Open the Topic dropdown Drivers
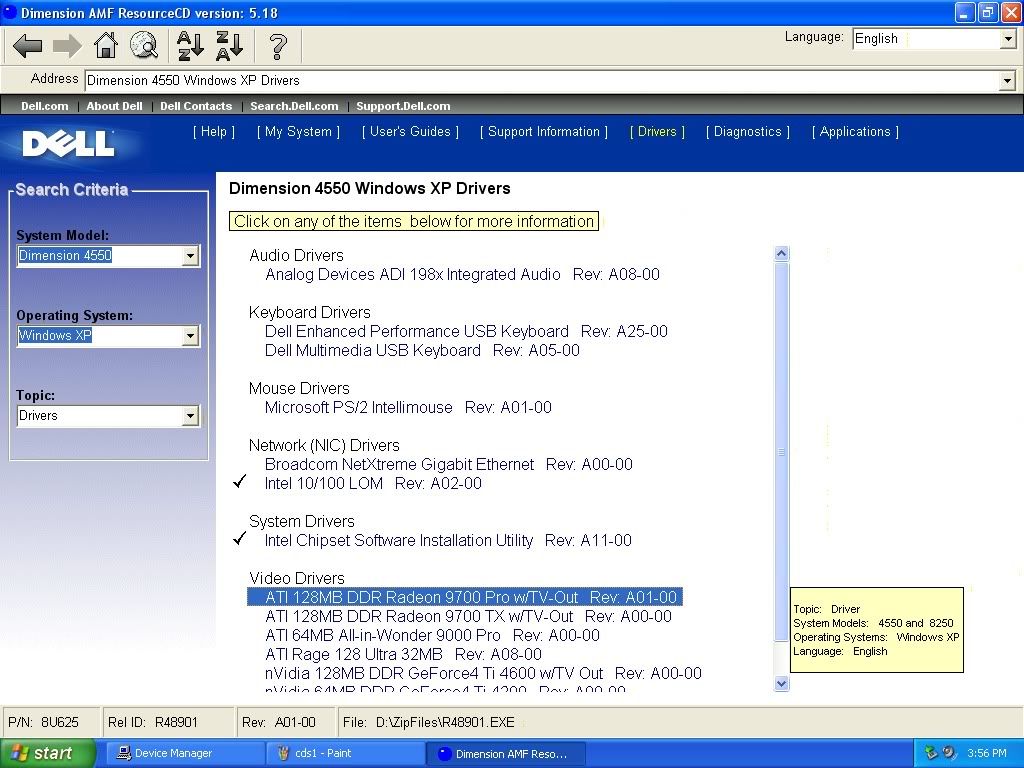Image resolution: width=1024 pixels, height=768 pixels. (x=190, y=416)
